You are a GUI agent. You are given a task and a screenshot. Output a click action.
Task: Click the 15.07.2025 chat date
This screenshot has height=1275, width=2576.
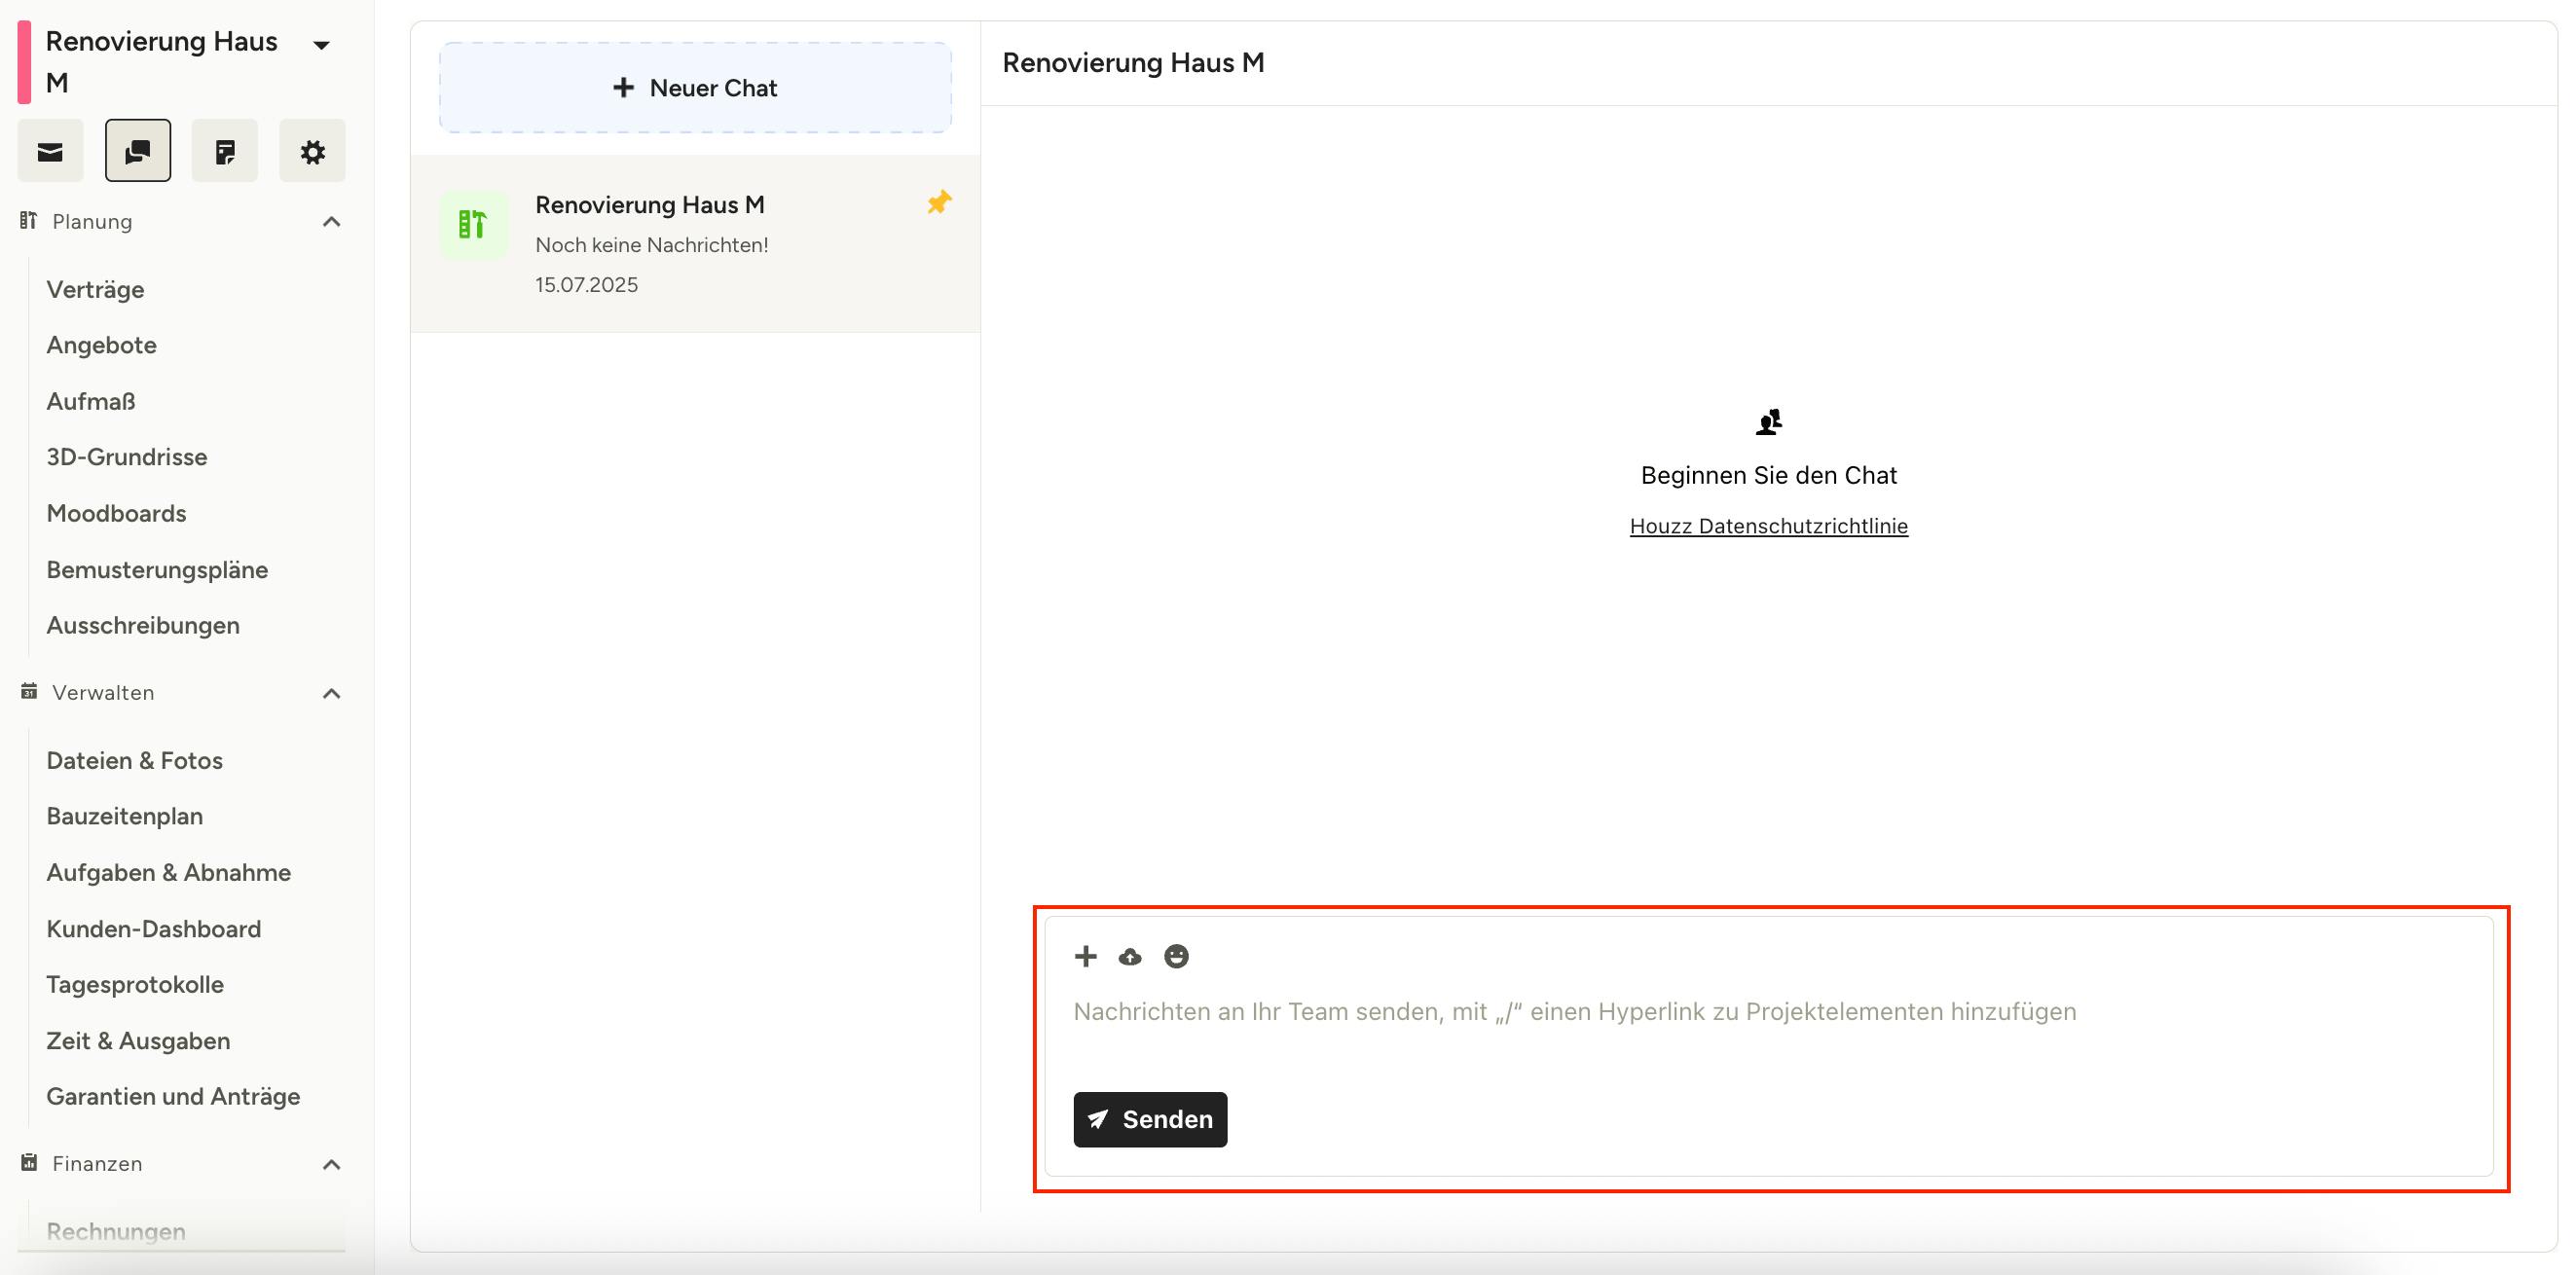pos(586,284)
